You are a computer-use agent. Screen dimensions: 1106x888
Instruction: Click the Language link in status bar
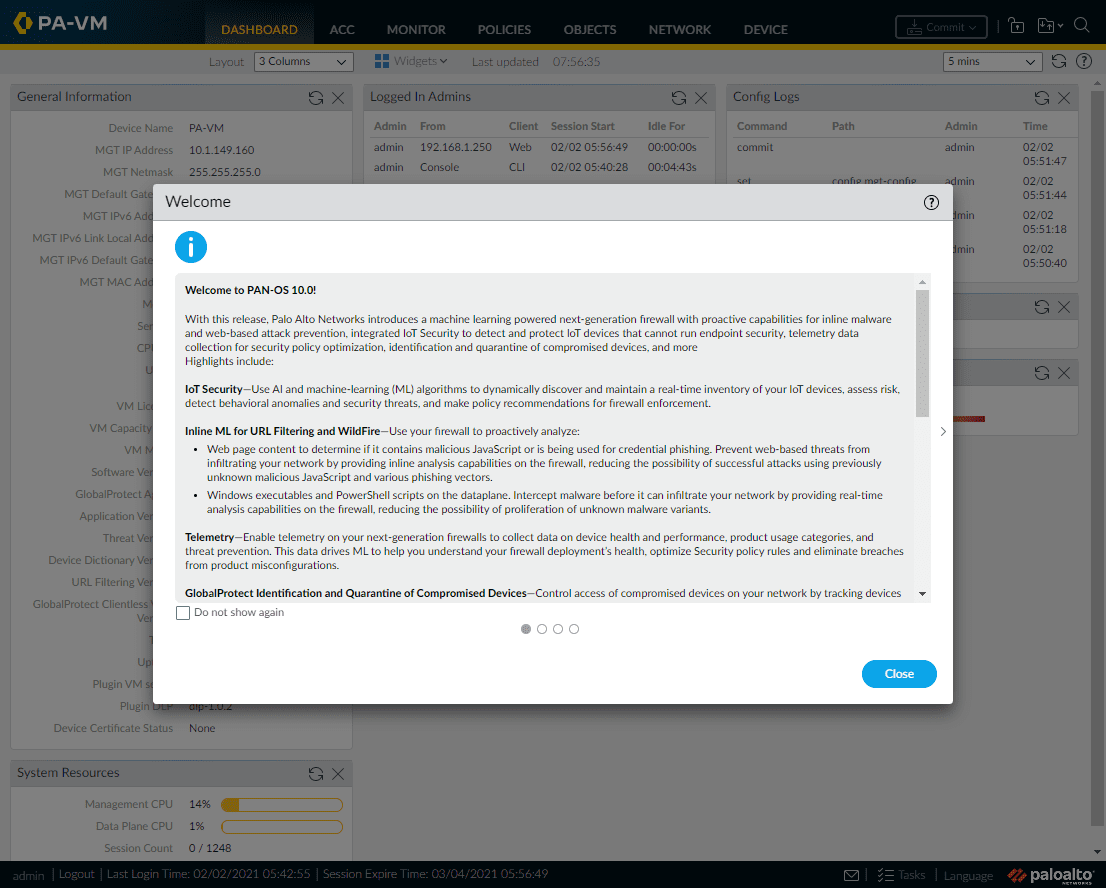(968, 875)
